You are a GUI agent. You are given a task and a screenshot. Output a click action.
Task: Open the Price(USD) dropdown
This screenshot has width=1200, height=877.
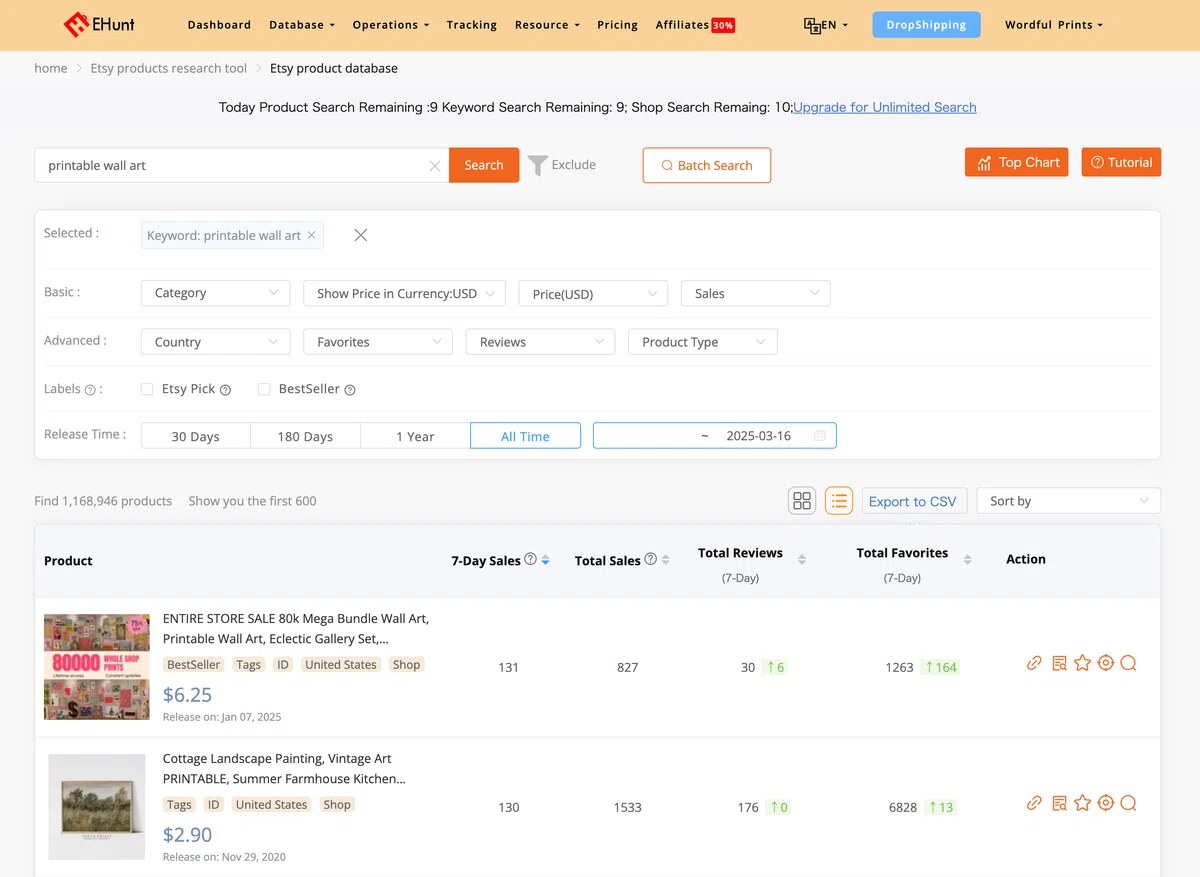(x=593, y=293)
